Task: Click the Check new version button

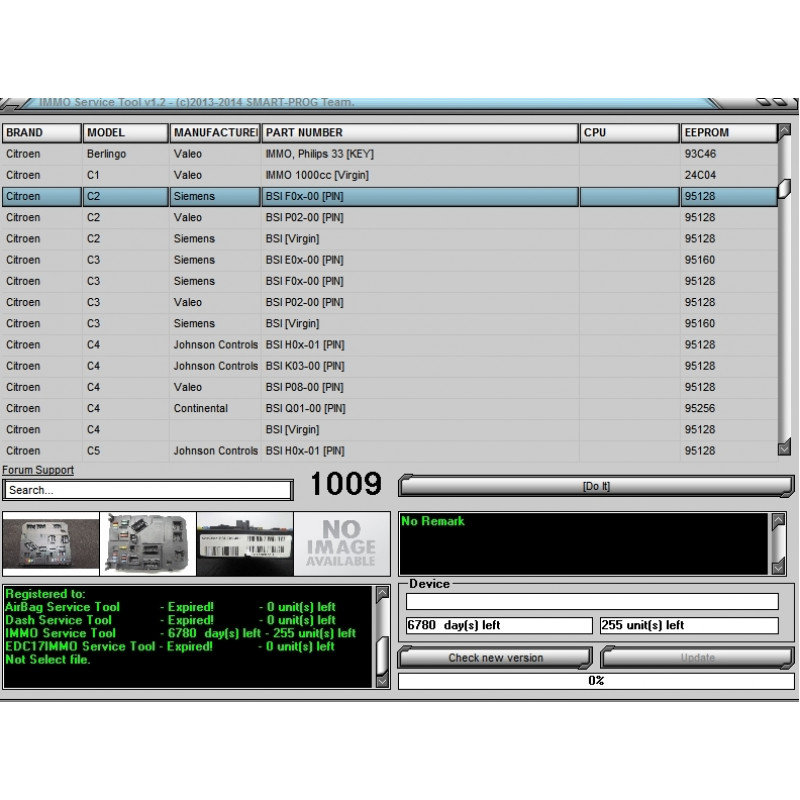Action: coord(494,658)
